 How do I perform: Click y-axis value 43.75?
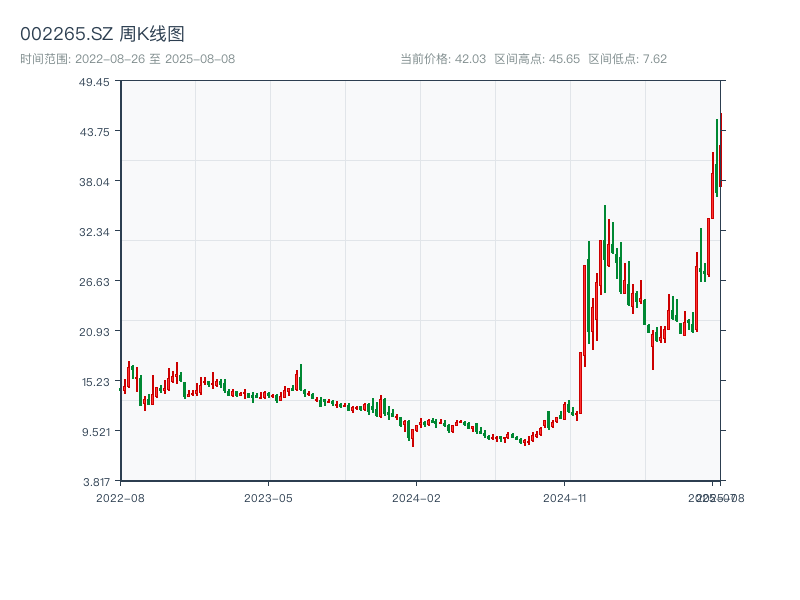[x=94, y=132]
